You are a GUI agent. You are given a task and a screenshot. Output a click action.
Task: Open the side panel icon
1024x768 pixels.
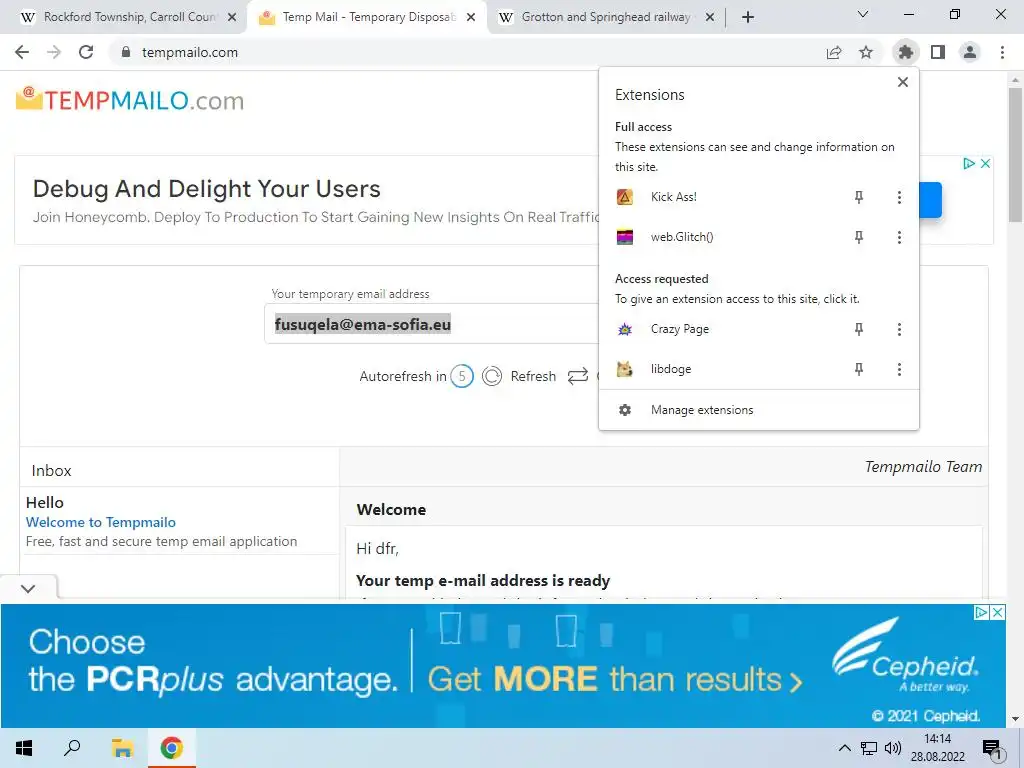pyautogui.click(x=938, y=52)
